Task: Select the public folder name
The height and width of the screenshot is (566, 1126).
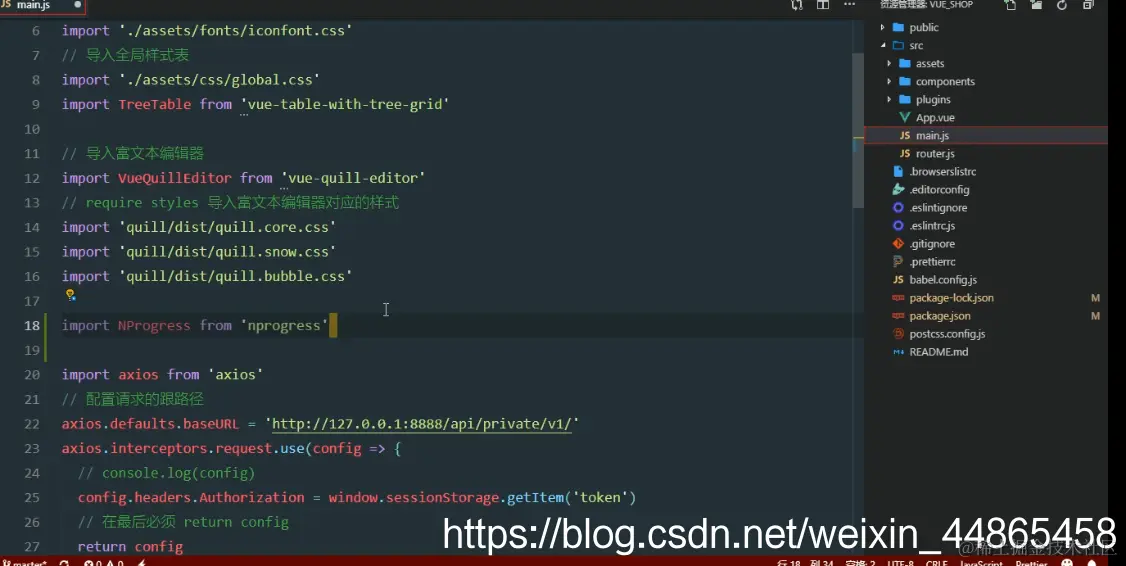Action: 923,27
